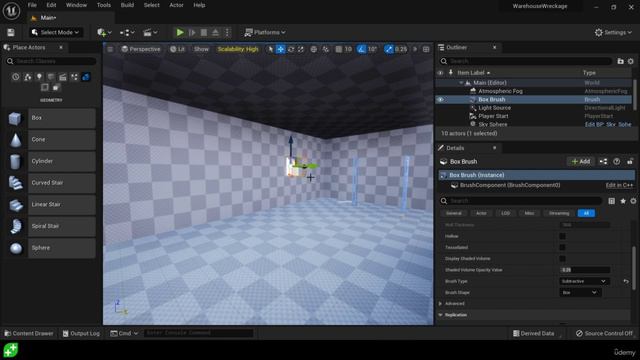Viewport: 640px width, 360px height.
Task: Select the highlighted Geometry category icon
Action: (x=86, y=77)
